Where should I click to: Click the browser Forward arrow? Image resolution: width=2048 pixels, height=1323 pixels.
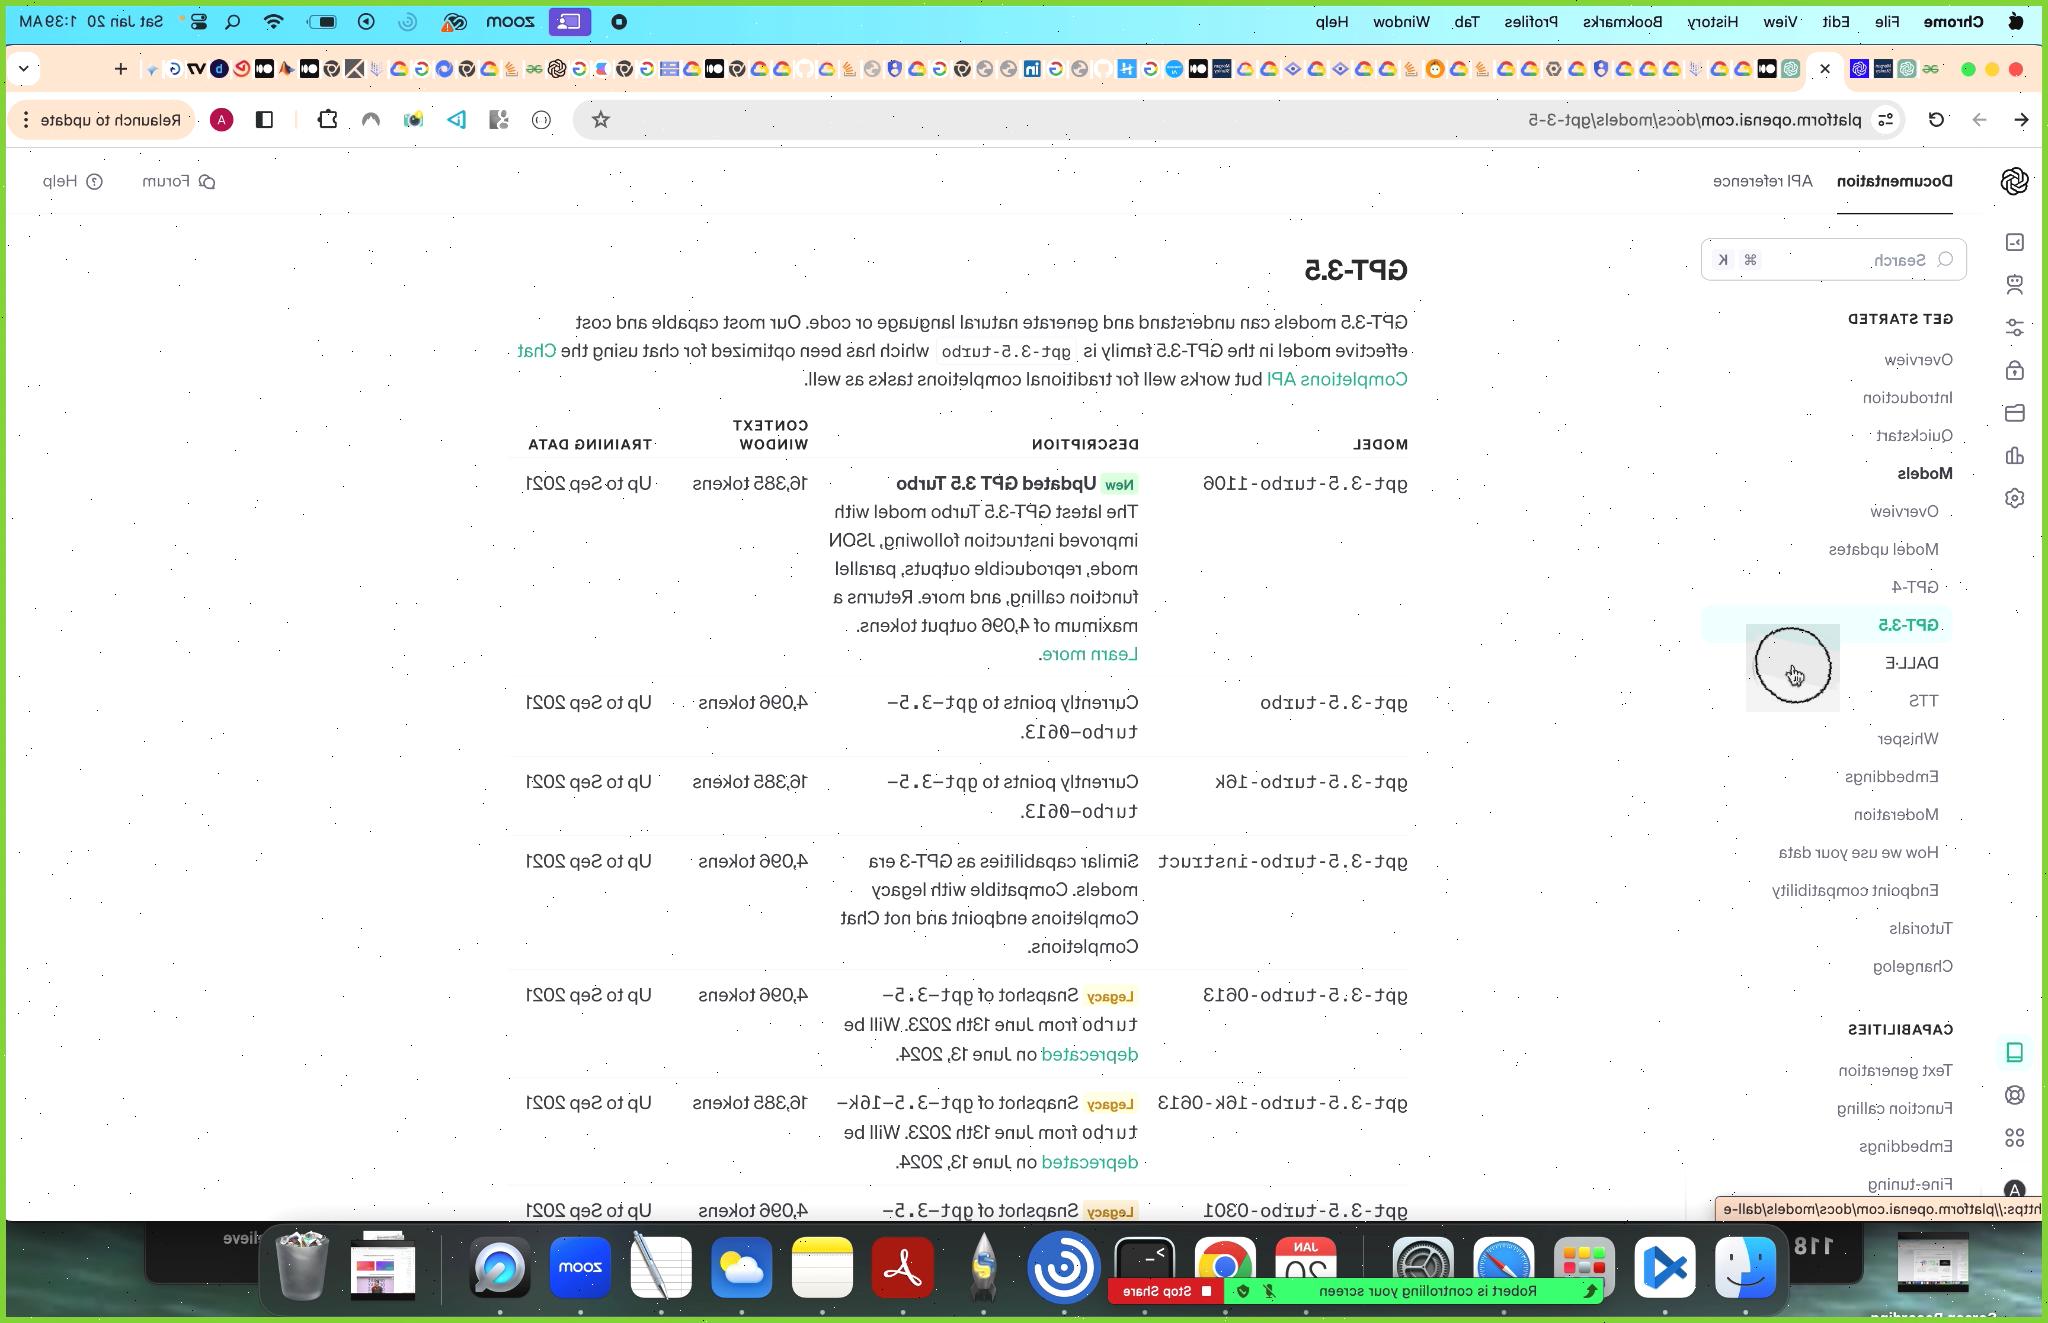(1979, 120)
